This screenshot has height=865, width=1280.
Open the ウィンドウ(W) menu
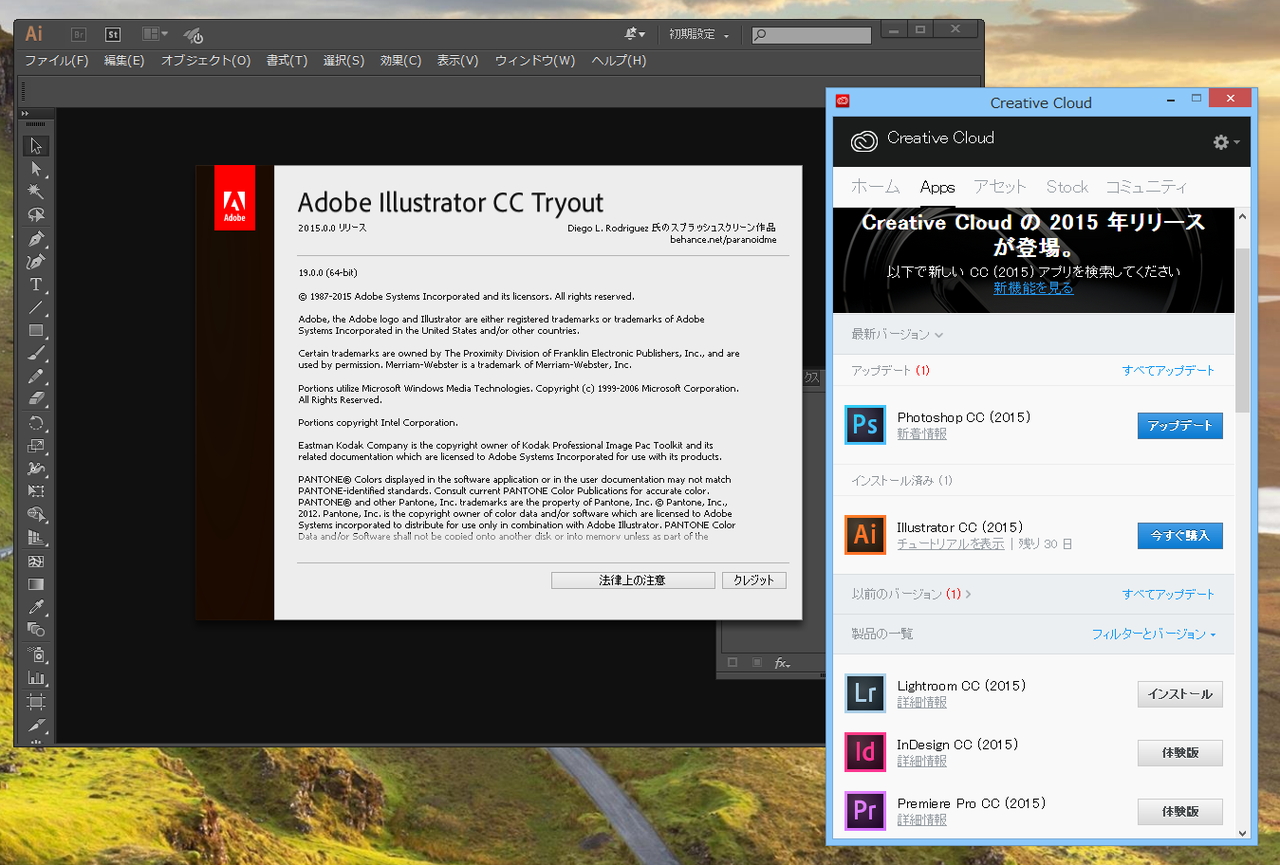pos(535,60)
